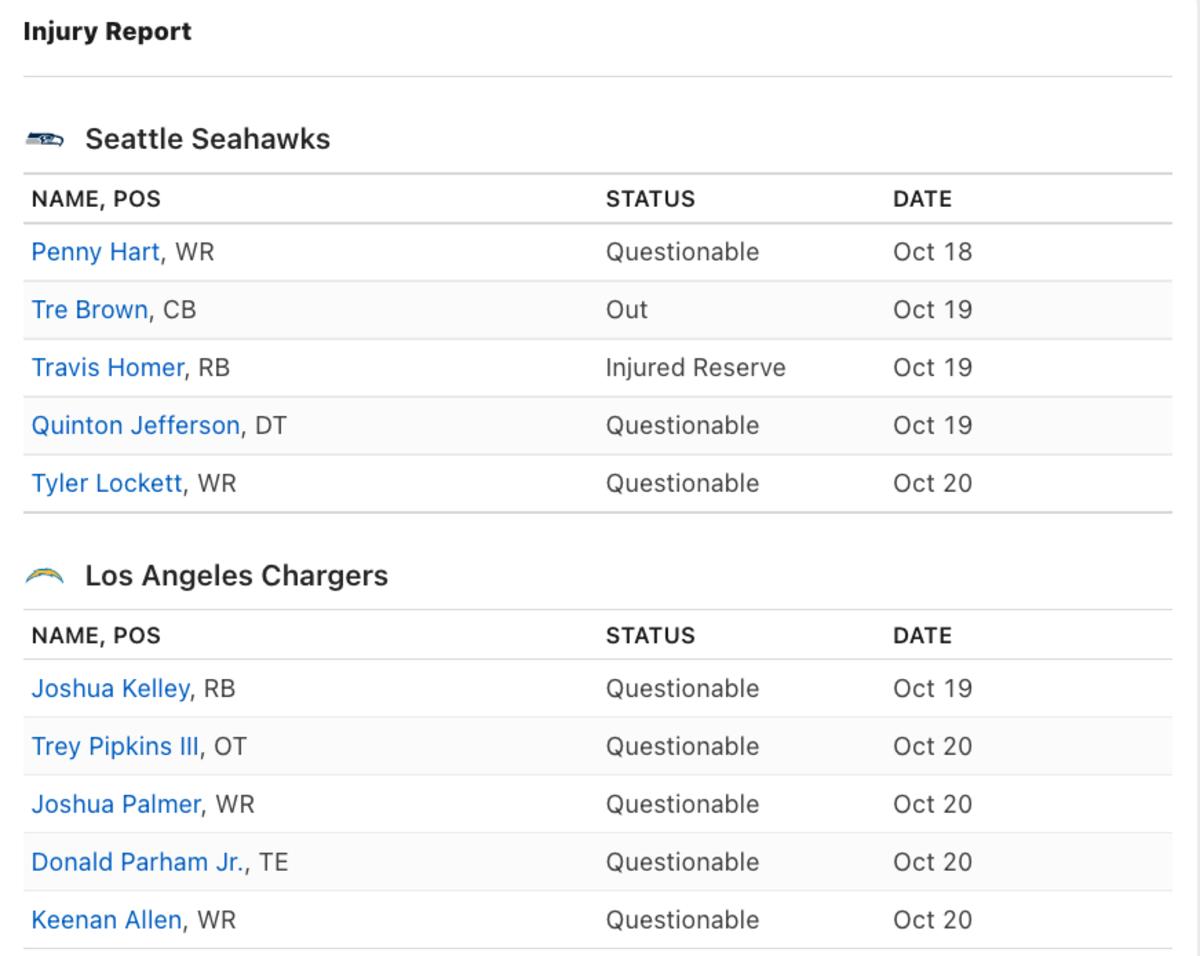Select the Joshua Palmer link
The width and height of the screenshot is (1200, 956).
coord(116,805)
